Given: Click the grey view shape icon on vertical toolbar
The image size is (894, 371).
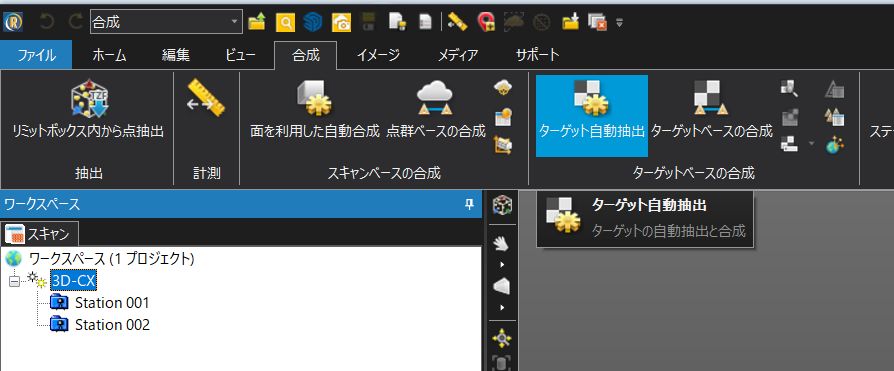Looking at the screenshot, I should (502, 287).
